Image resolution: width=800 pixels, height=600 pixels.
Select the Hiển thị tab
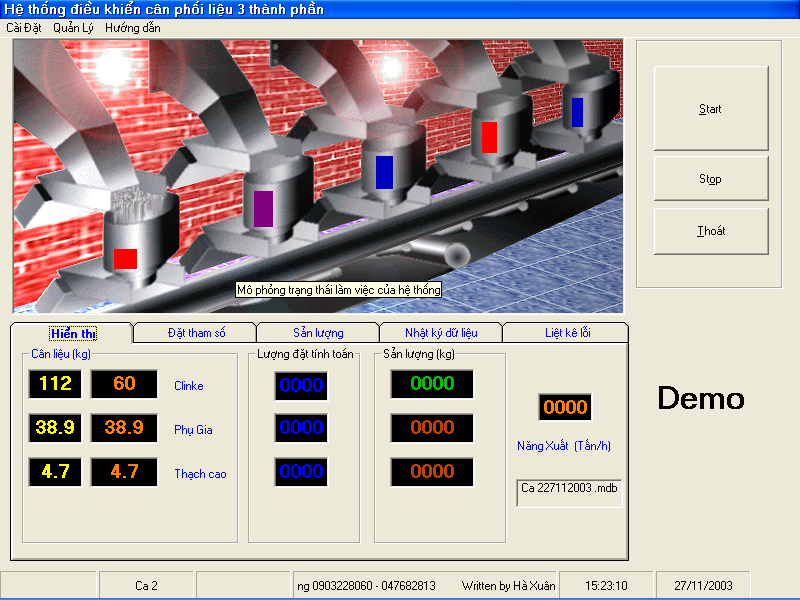(x=72, y=333)
